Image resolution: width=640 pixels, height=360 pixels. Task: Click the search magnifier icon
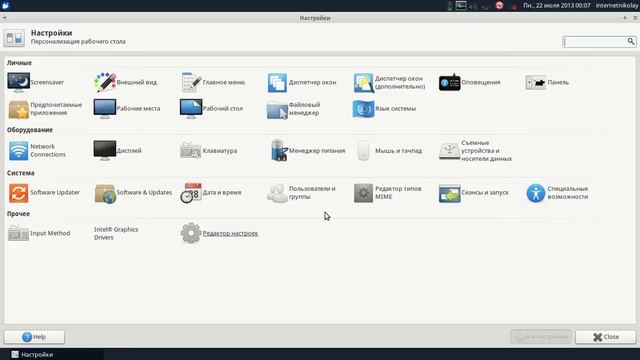click(631, 41)
